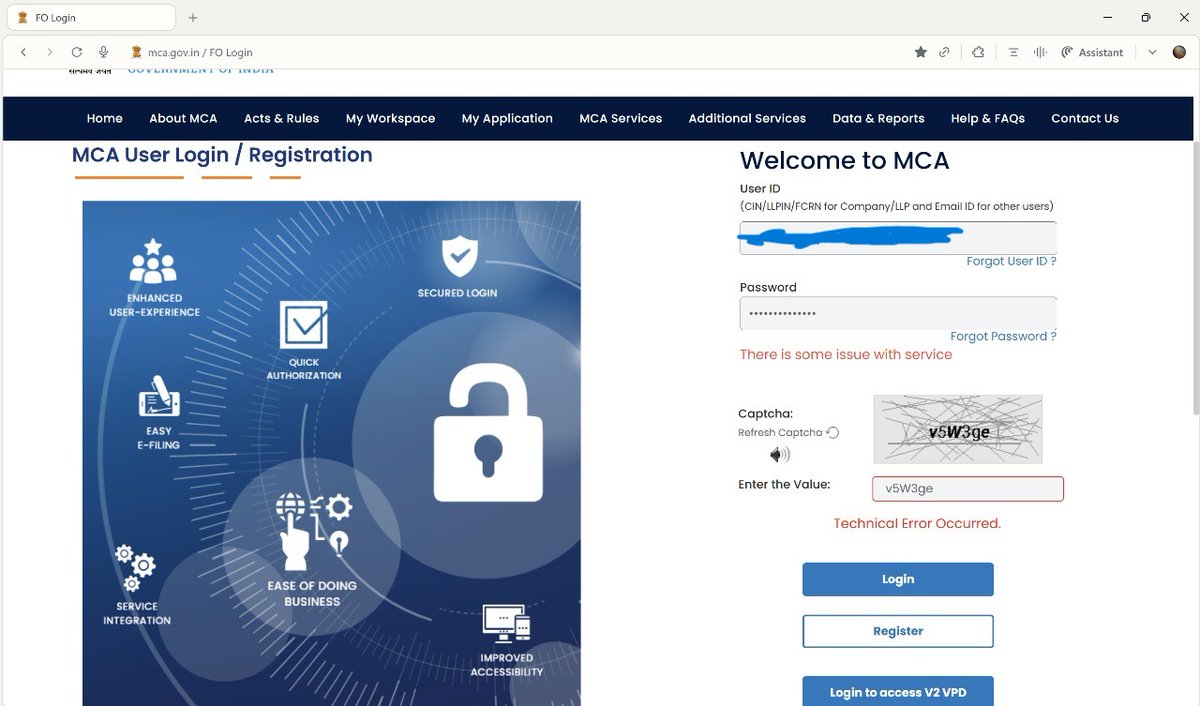Viewport: 1200px width, 706px height.
Task: Click the Password input field
Action: pyautogui.click(x=898, y=313)
